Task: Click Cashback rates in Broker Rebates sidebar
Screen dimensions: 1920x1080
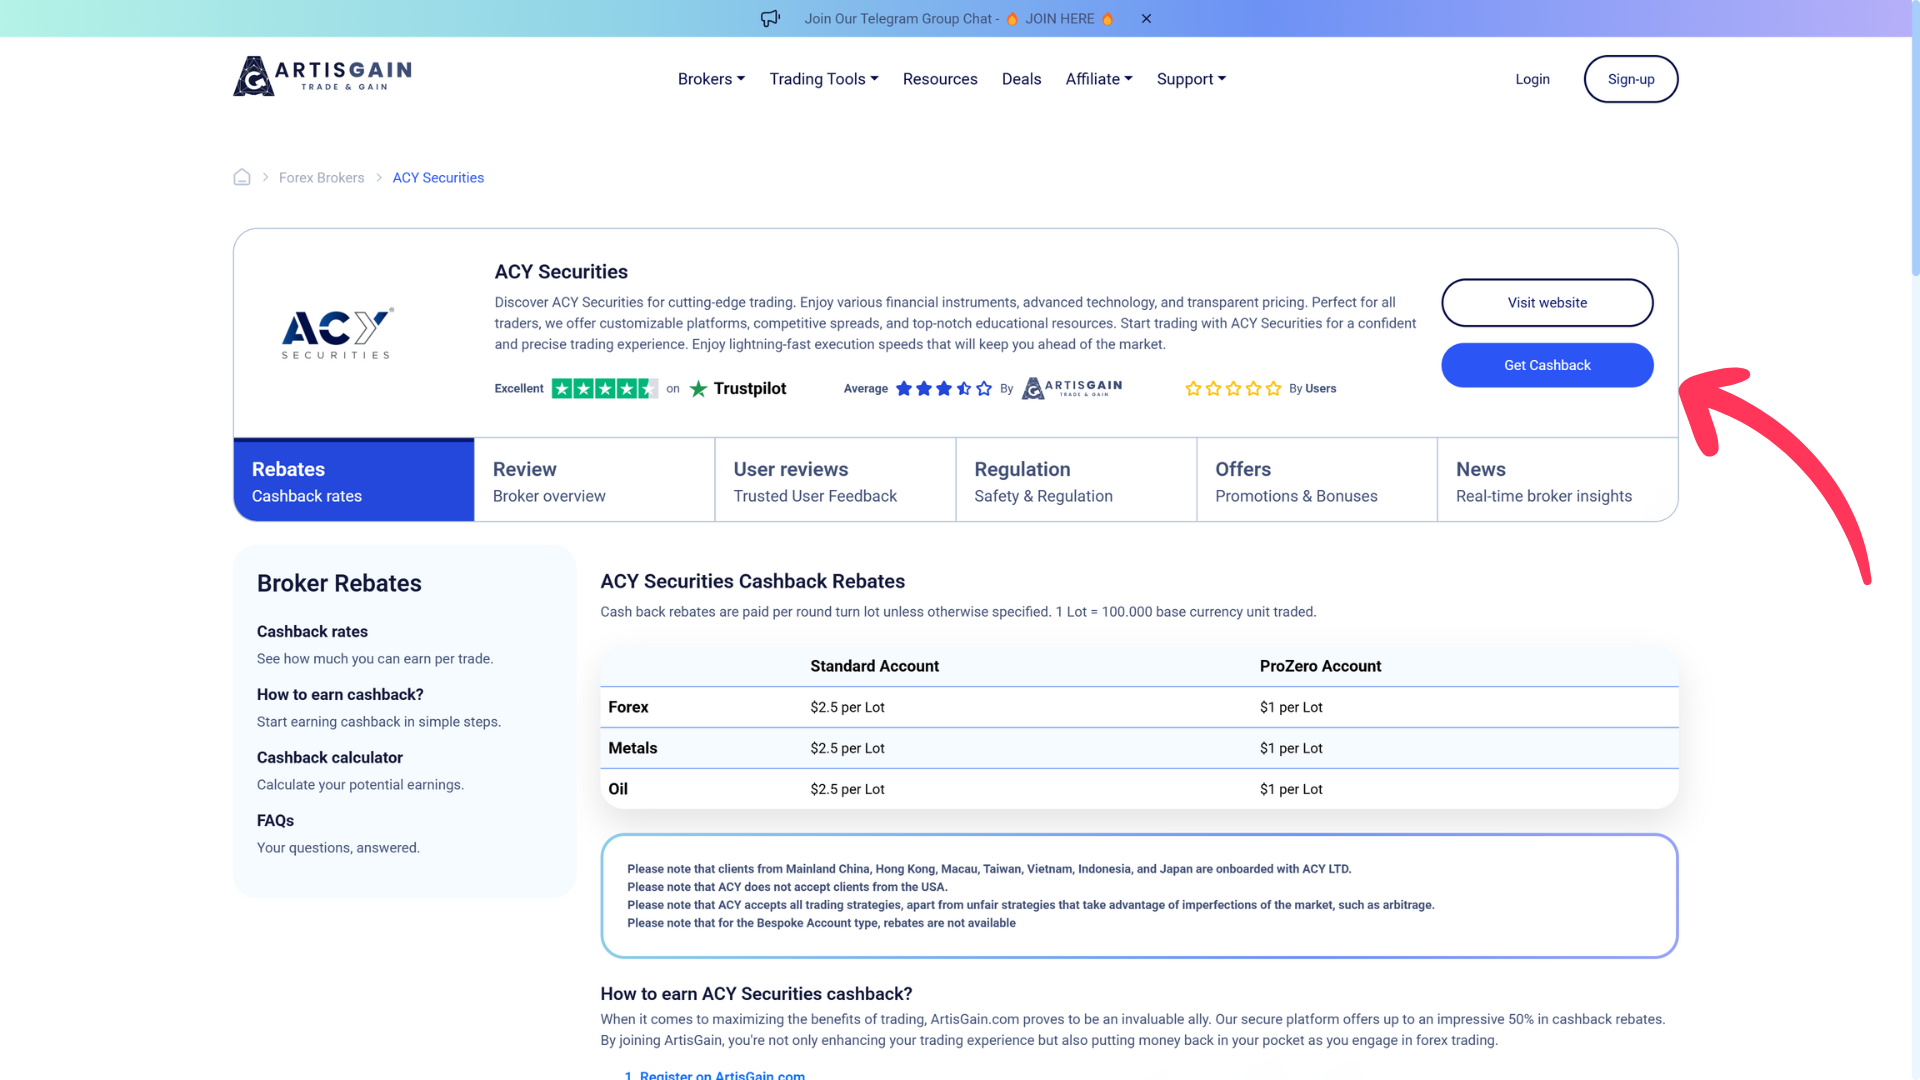Action: (312, 632)
